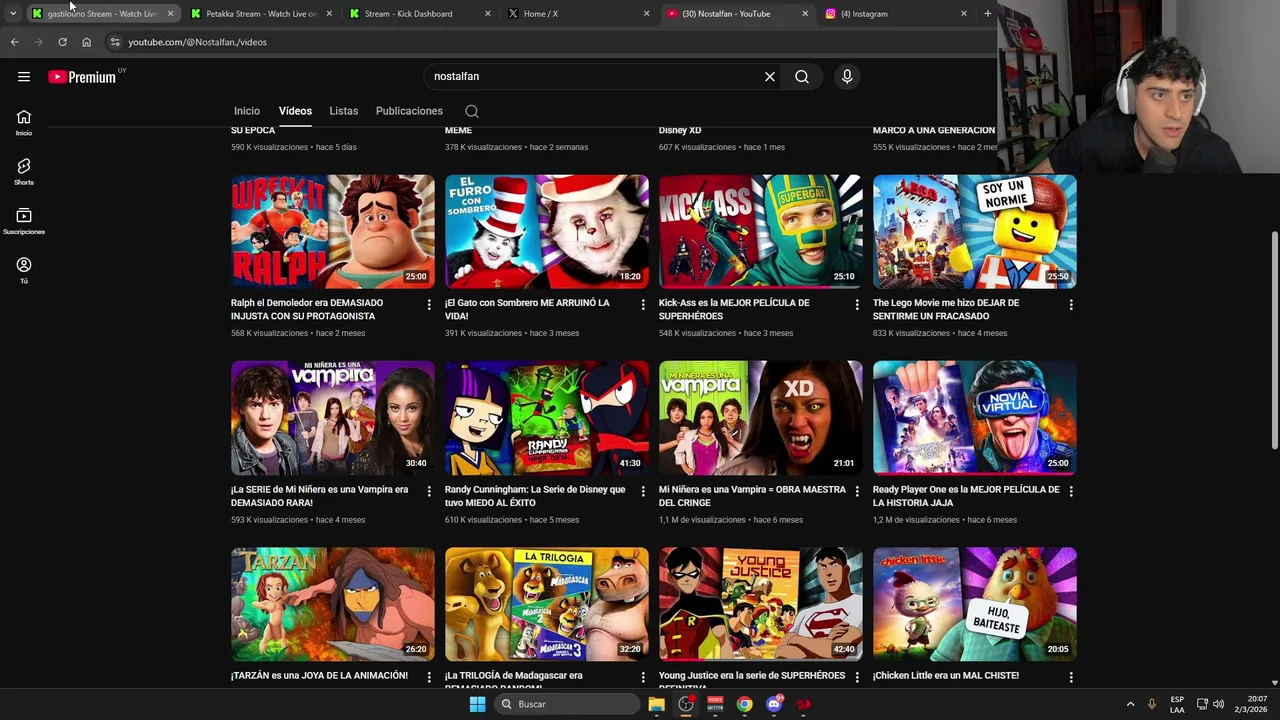The width and height of the screenshot is (1280, 720).
Task: Open Google Chrome from taskbar
Action: [x=744, y=704]
